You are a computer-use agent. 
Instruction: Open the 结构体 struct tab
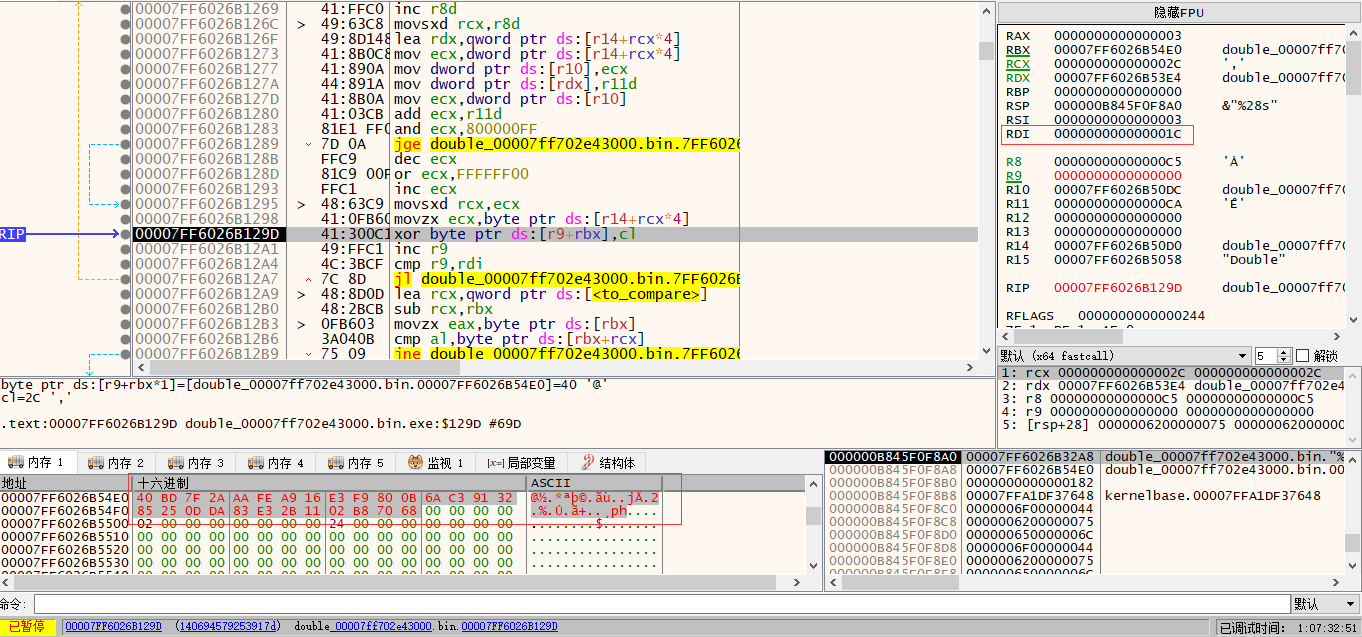click(x=607, y=463)
